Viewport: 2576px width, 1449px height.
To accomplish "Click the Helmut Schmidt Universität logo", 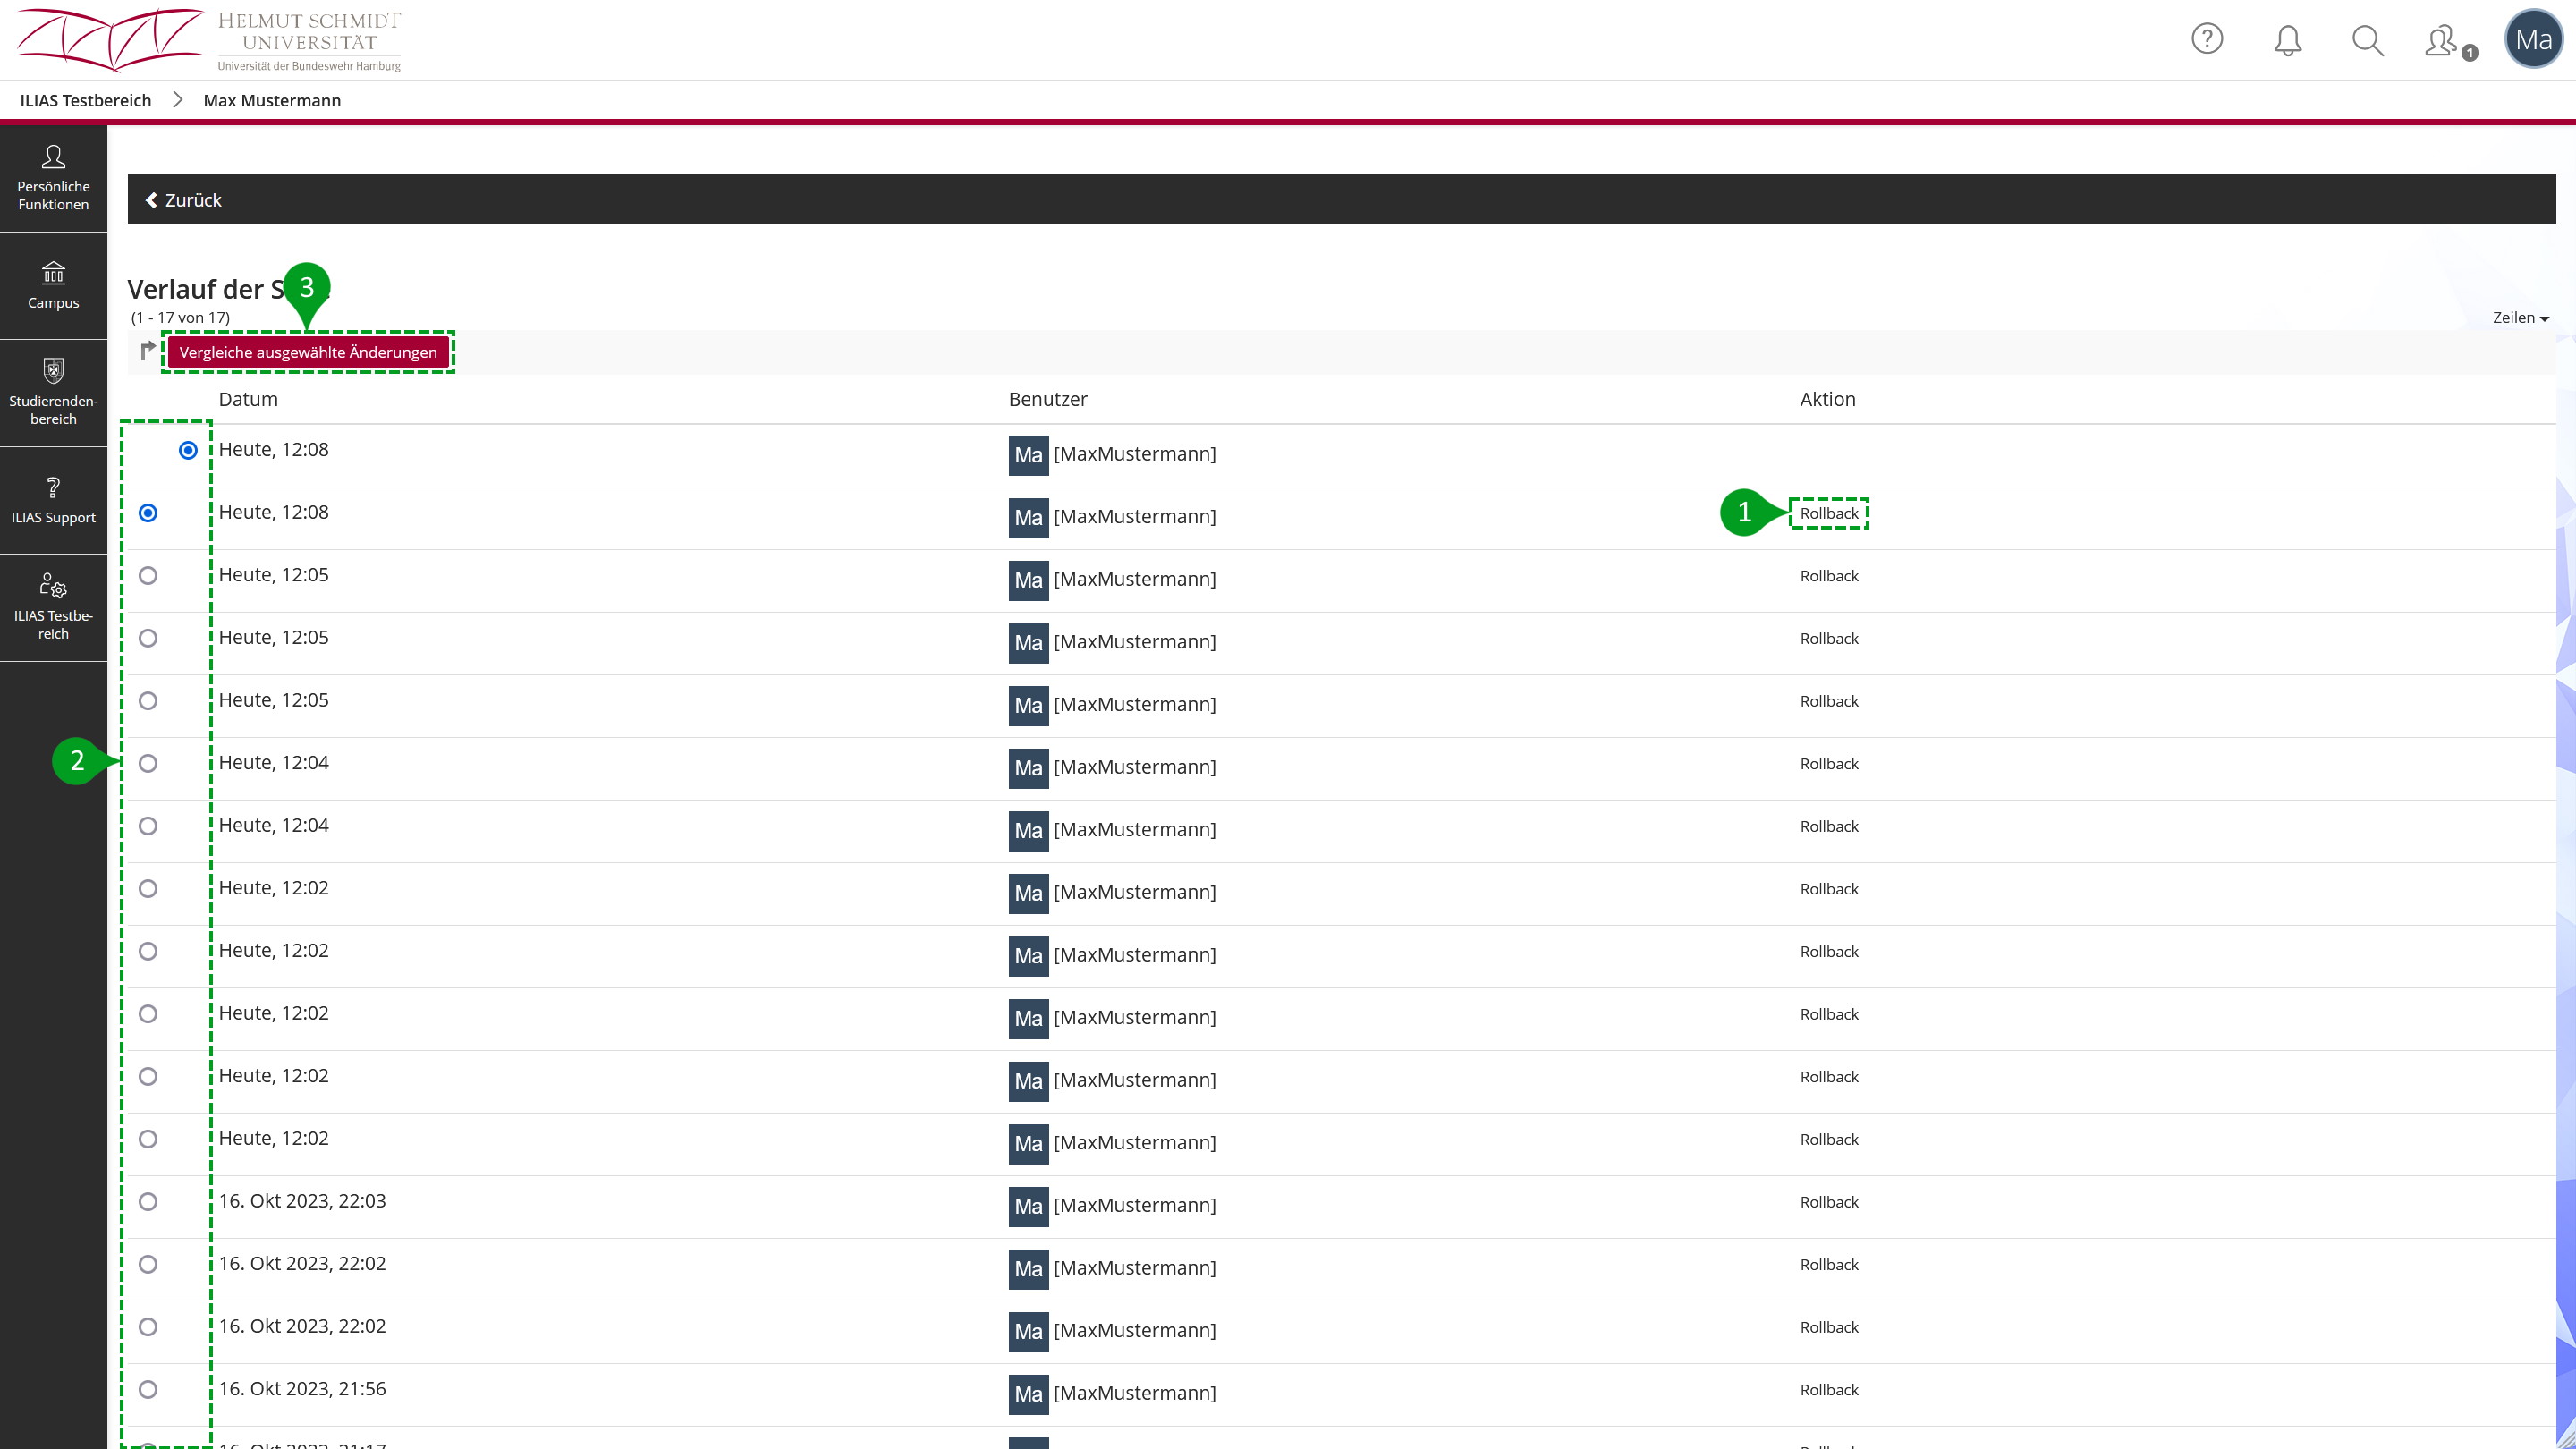I will coord(210,40).
